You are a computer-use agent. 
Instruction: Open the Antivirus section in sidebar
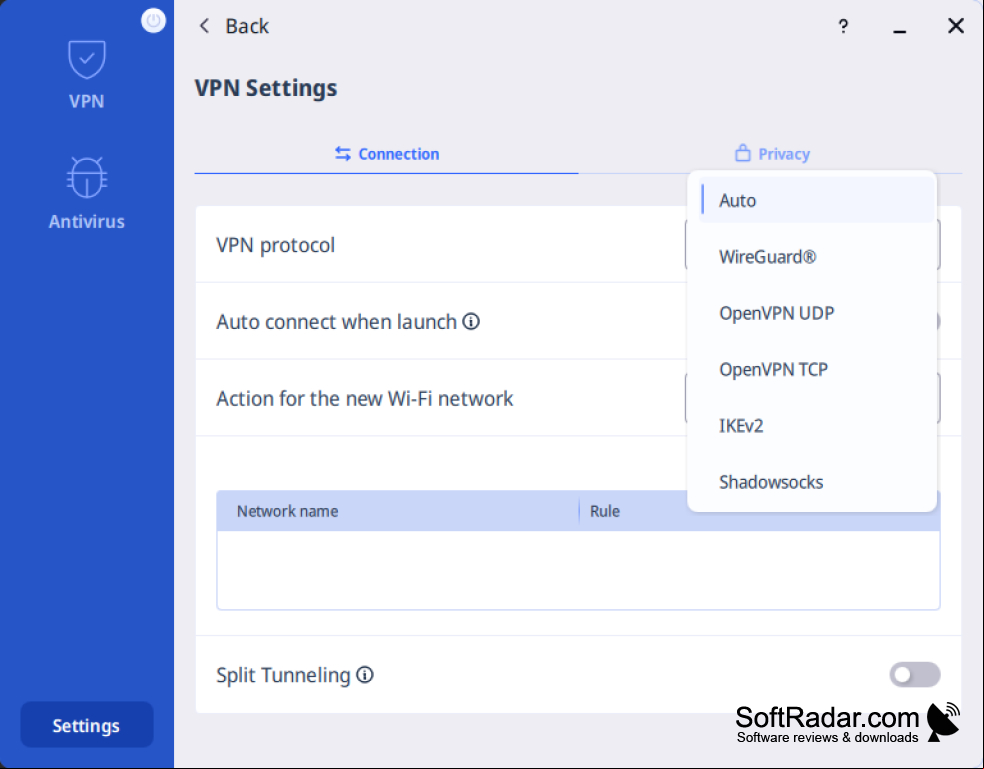[87, 193]
